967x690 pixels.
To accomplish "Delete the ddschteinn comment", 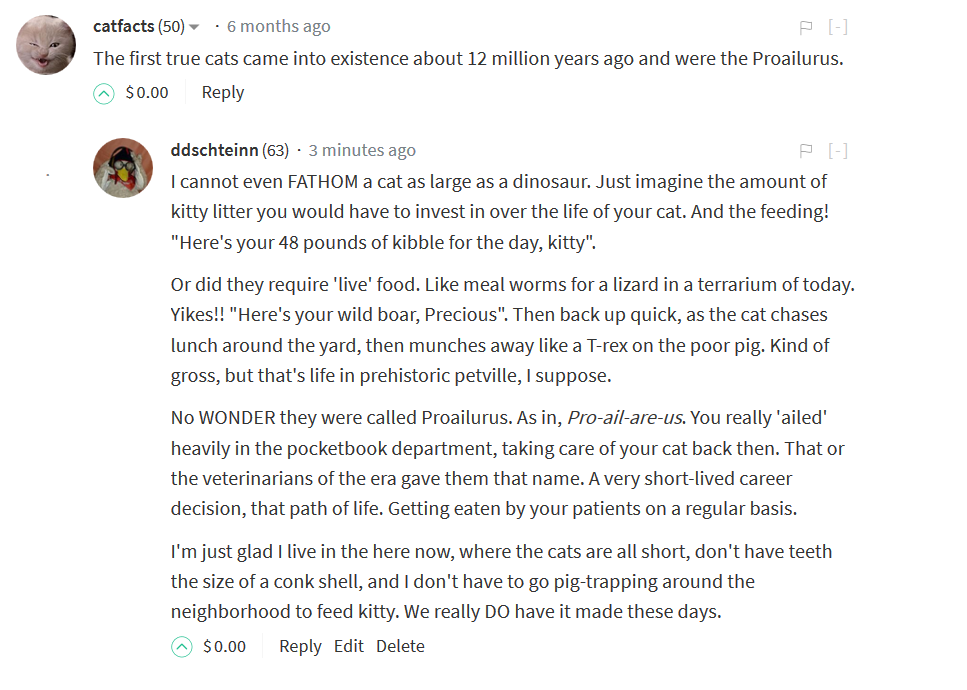I will (400, 646).
